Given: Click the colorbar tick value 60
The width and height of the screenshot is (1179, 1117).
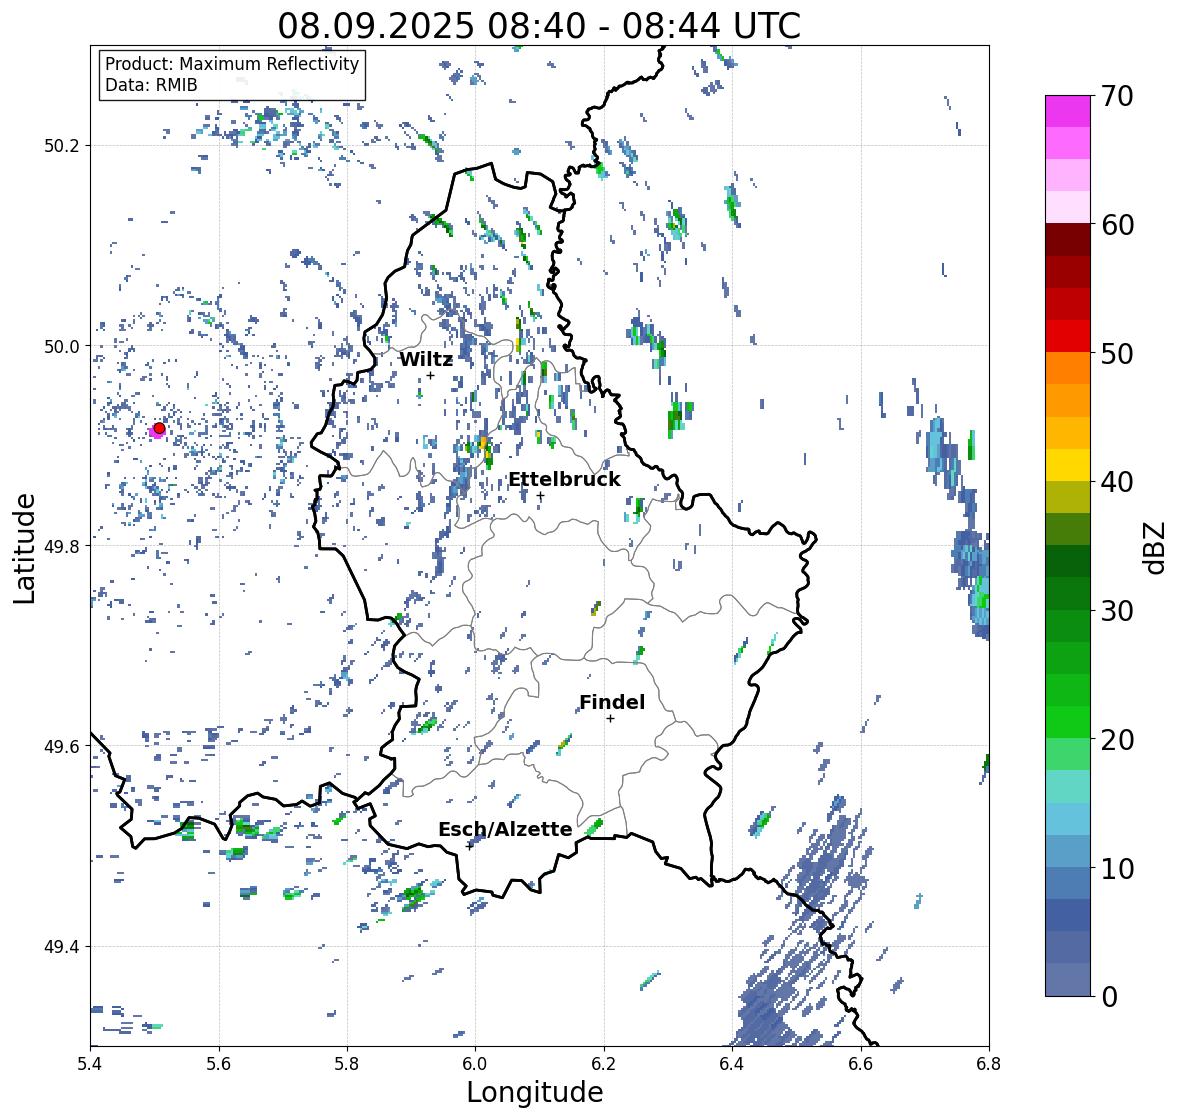Looking at the screenshot, I should (x=1117, y=225).
